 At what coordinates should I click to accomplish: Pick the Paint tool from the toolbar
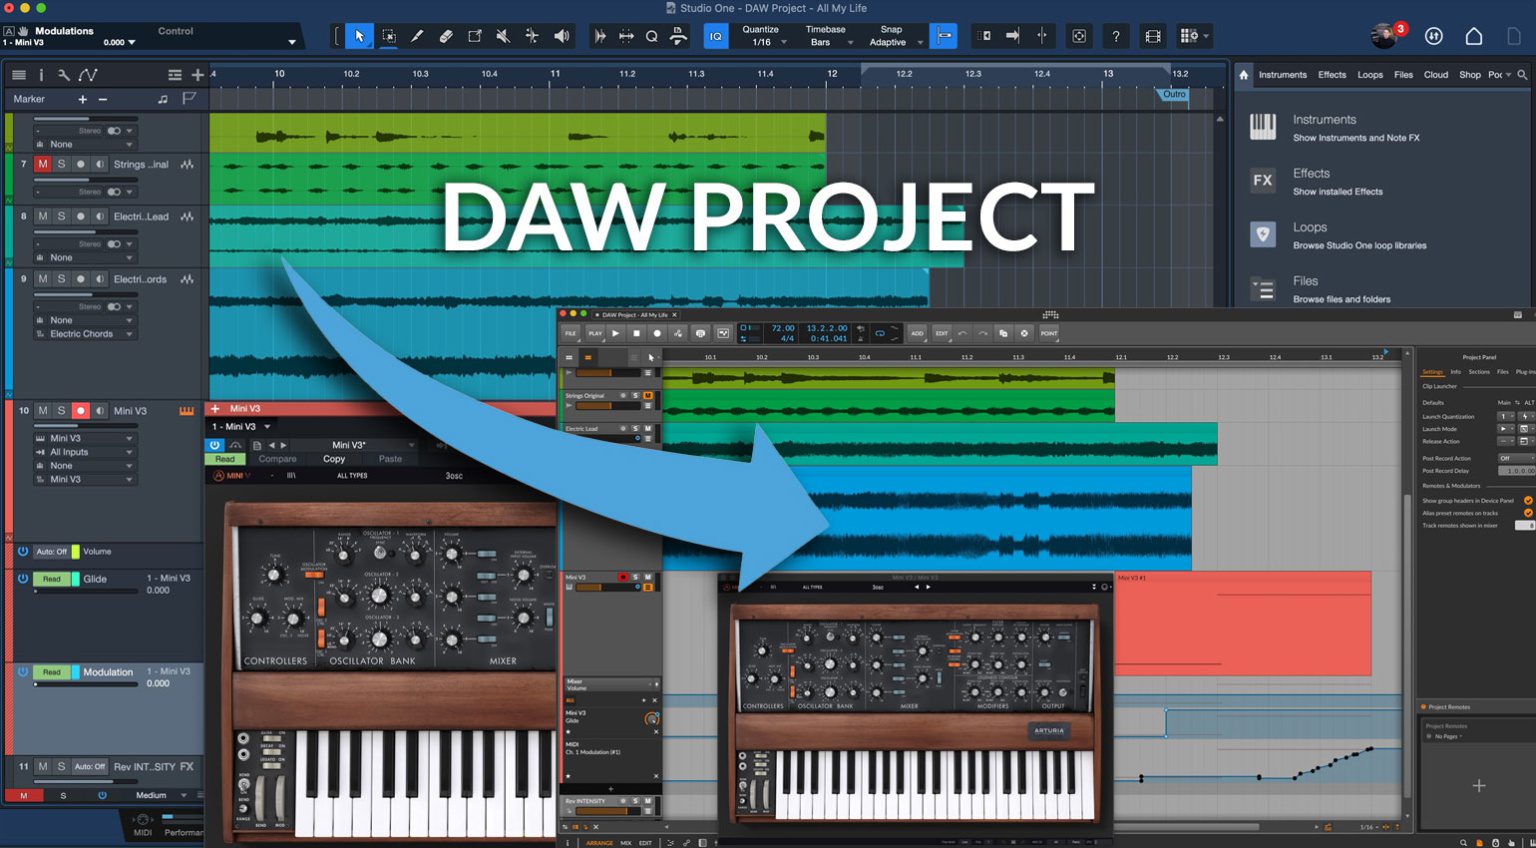[x=416, y=36]
